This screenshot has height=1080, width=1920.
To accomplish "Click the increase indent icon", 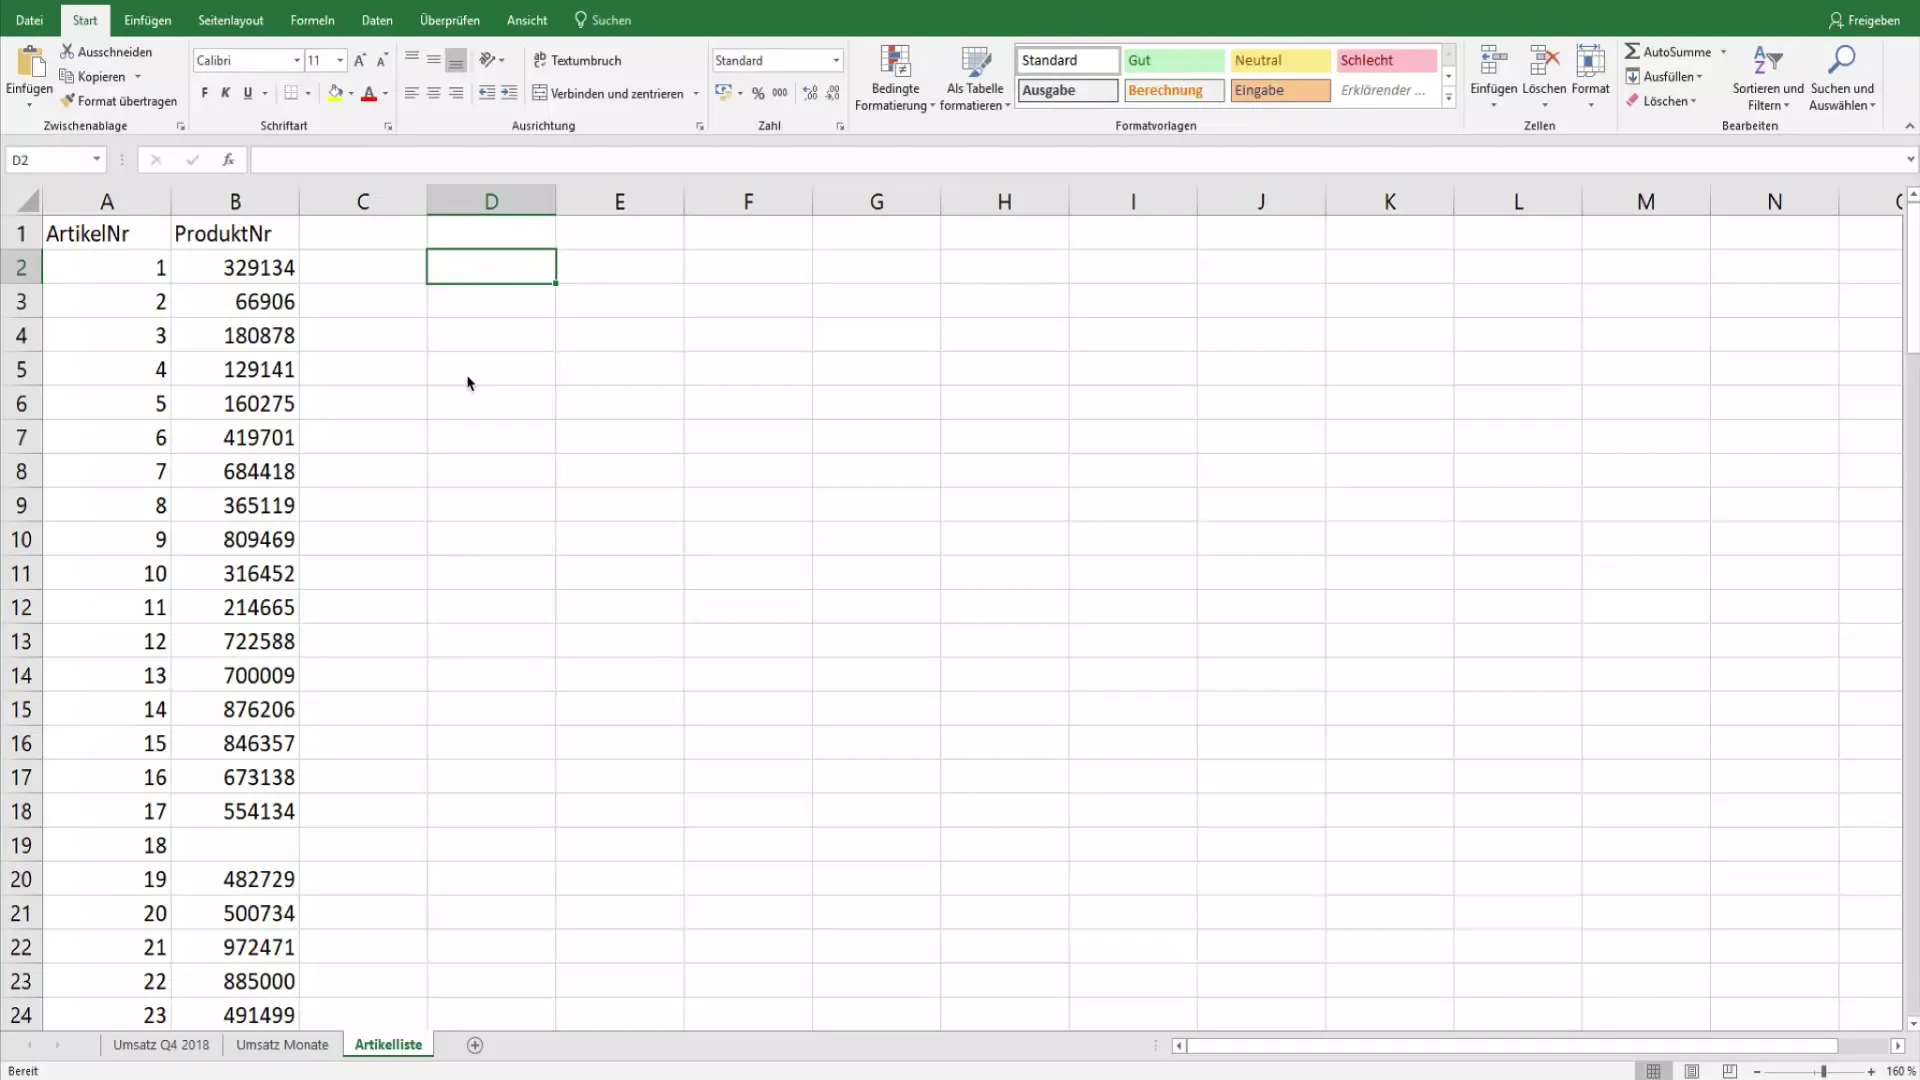I will tap(509, 93).
